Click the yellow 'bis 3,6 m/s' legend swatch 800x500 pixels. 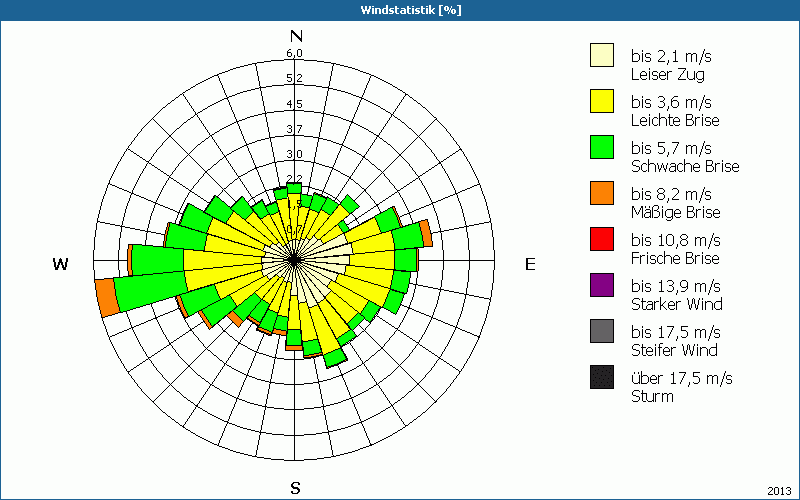pos(602,101)
